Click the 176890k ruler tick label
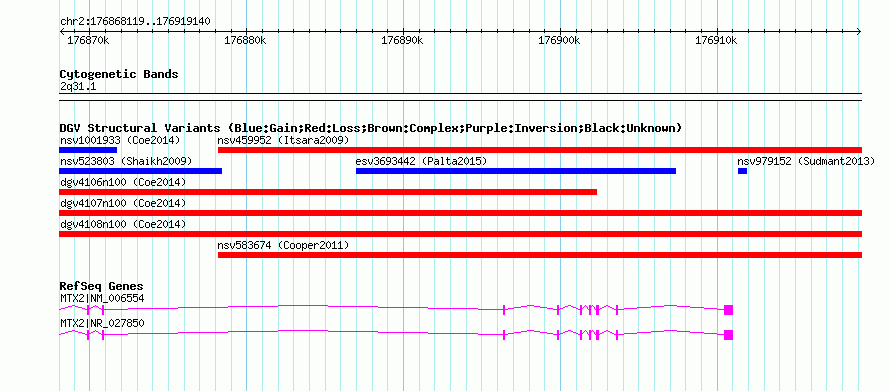Viewport: 890px width, 391px height. pyautogui.click(x=402, y=41)
